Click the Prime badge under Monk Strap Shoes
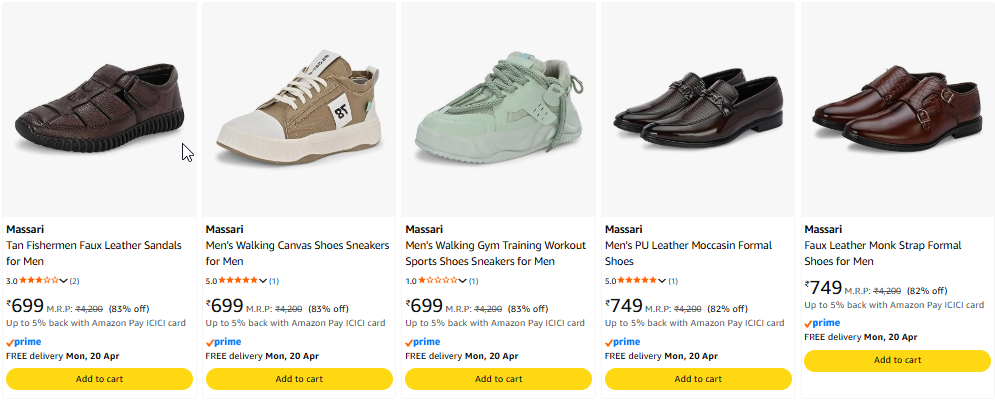 click(822, 323)
